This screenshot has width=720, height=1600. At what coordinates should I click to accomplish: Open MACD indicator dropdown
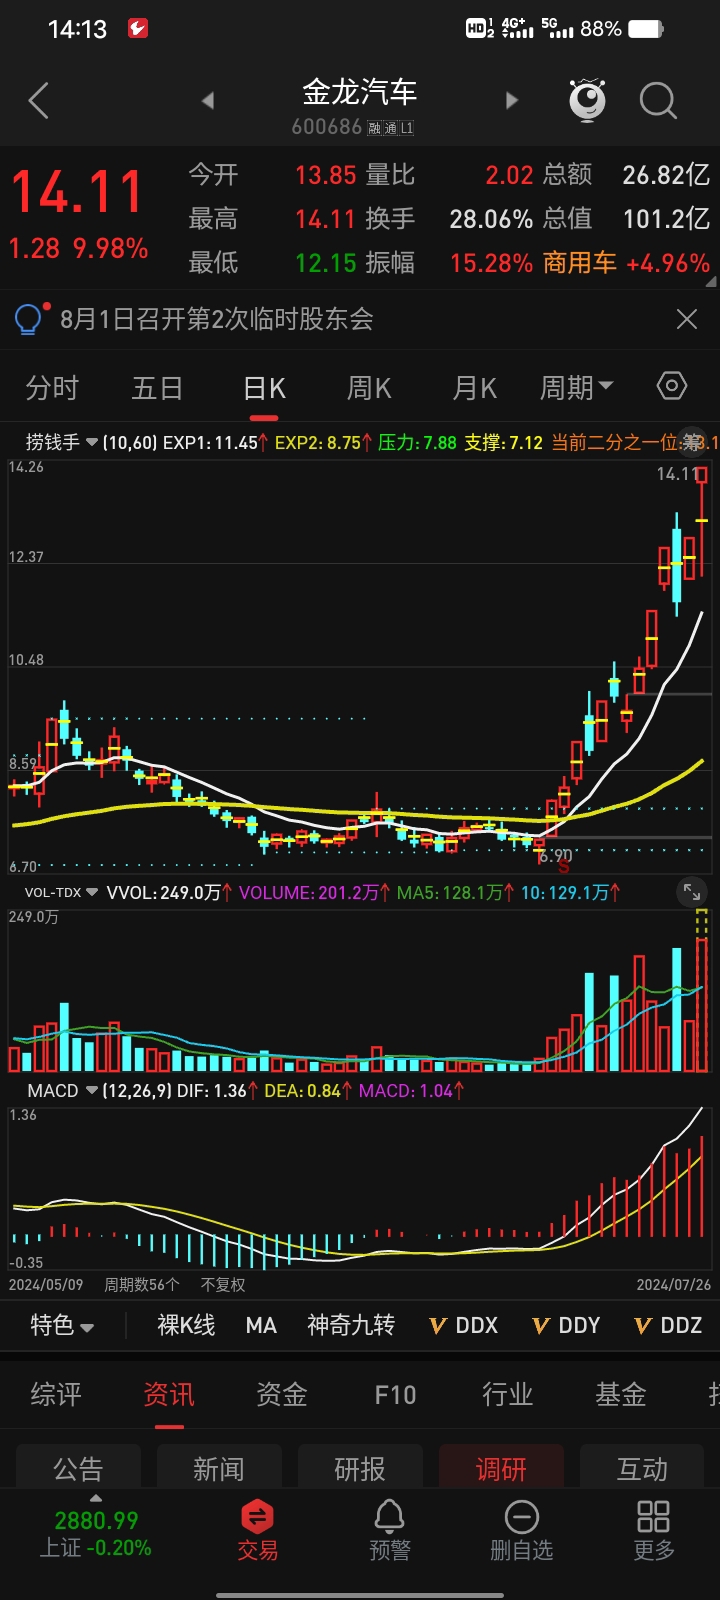[62, 1090]
